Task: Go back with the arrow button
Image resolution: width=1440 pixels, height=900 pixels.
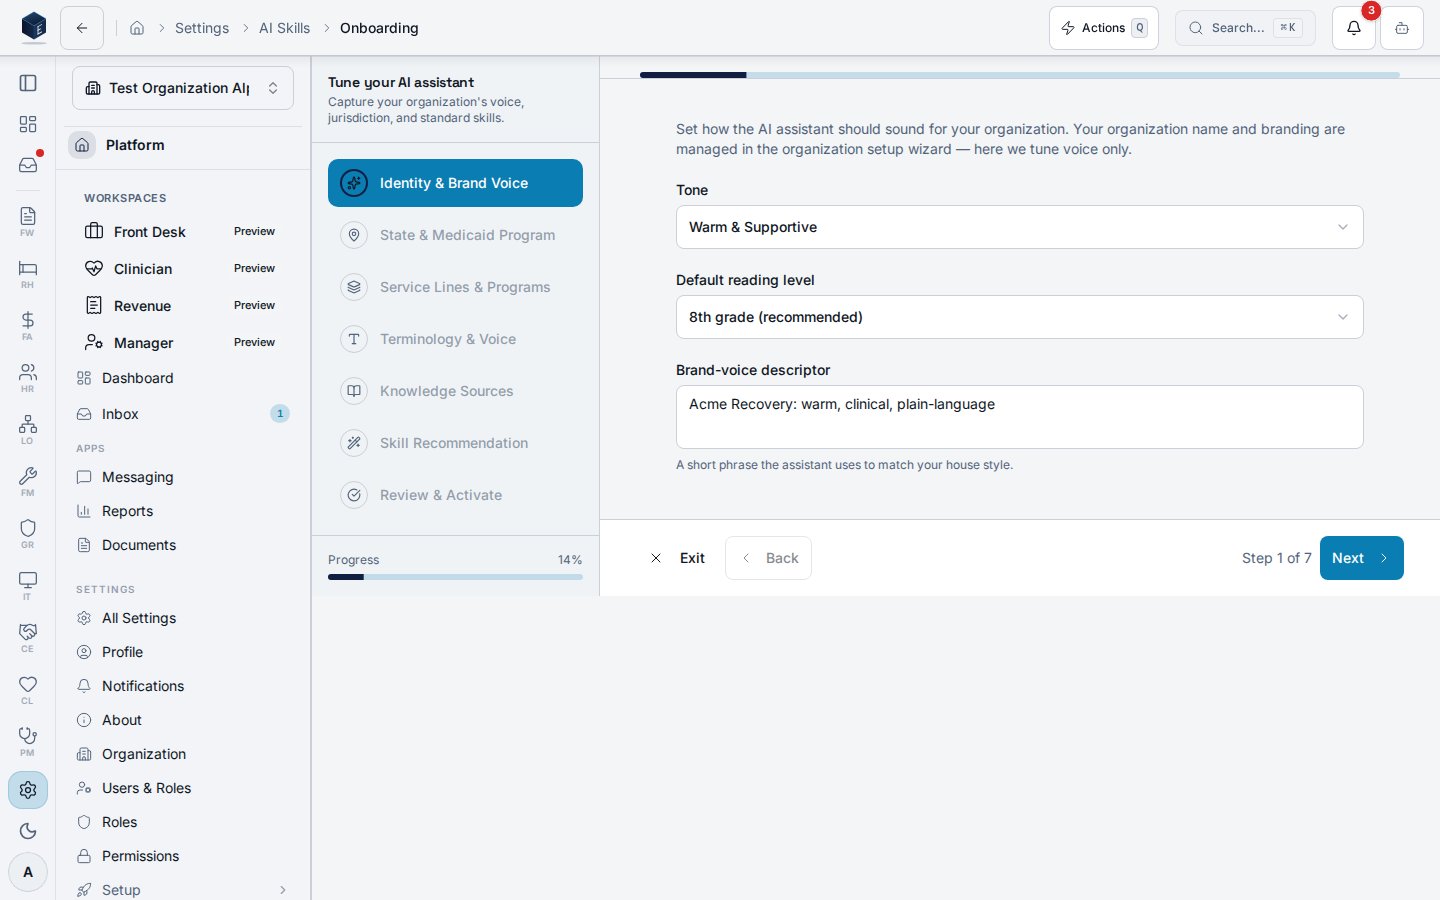Action: (82, 28)
